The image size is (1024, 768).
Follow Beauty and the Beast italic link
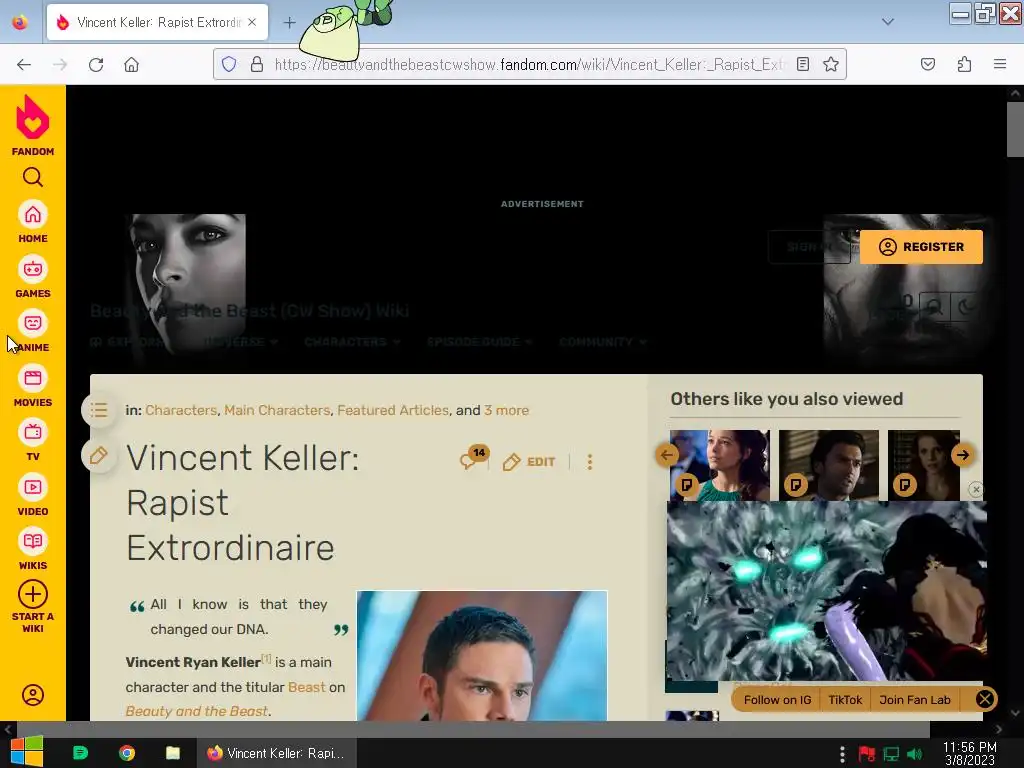coord(197,711)
